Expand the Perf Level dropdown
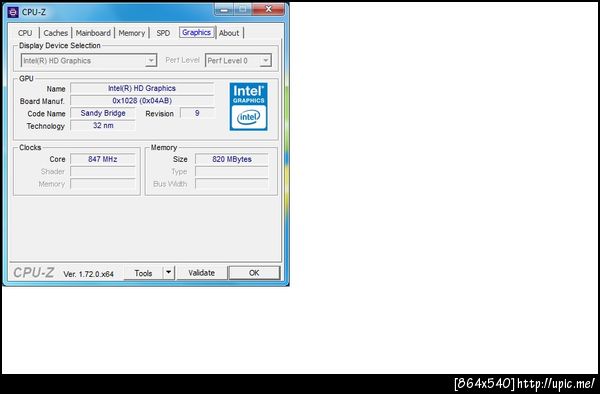The image size is (600, 394). coord(238,60)
